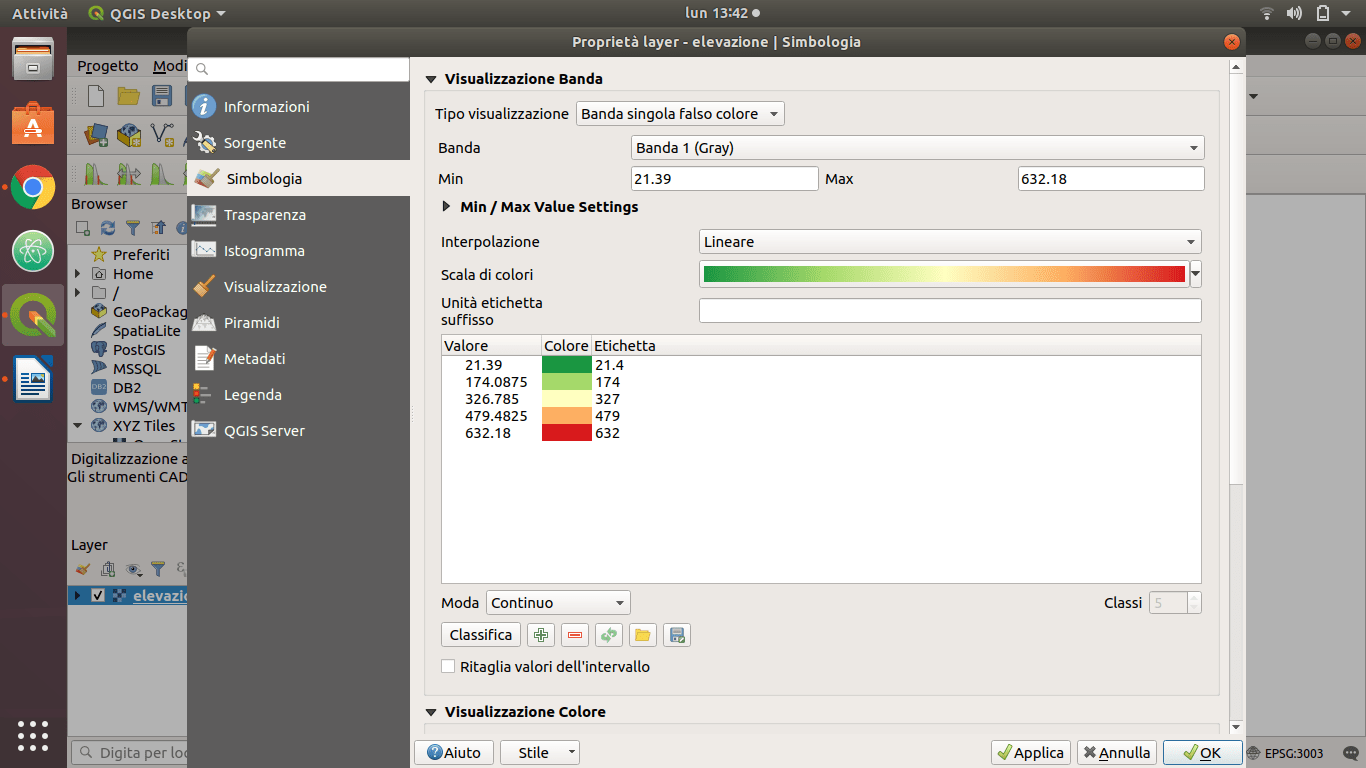Open the Stile dropdown button
Viewport: 1366px width, 768px height.
(540, 753)
